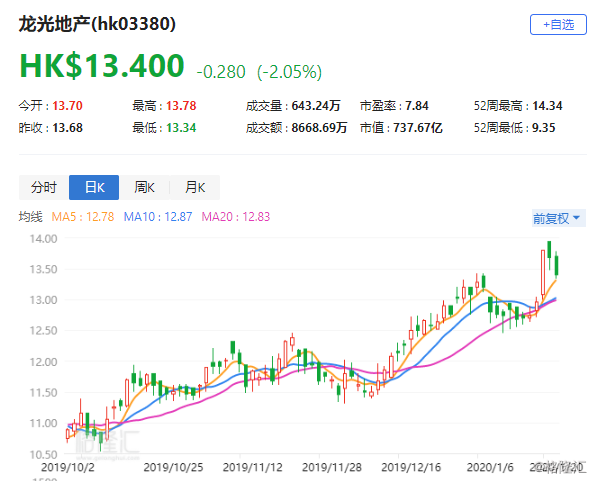Click the 2019/10/2 date axis label
The width and height of the screenshot is (594, 481).
click(x=68, y=467)
